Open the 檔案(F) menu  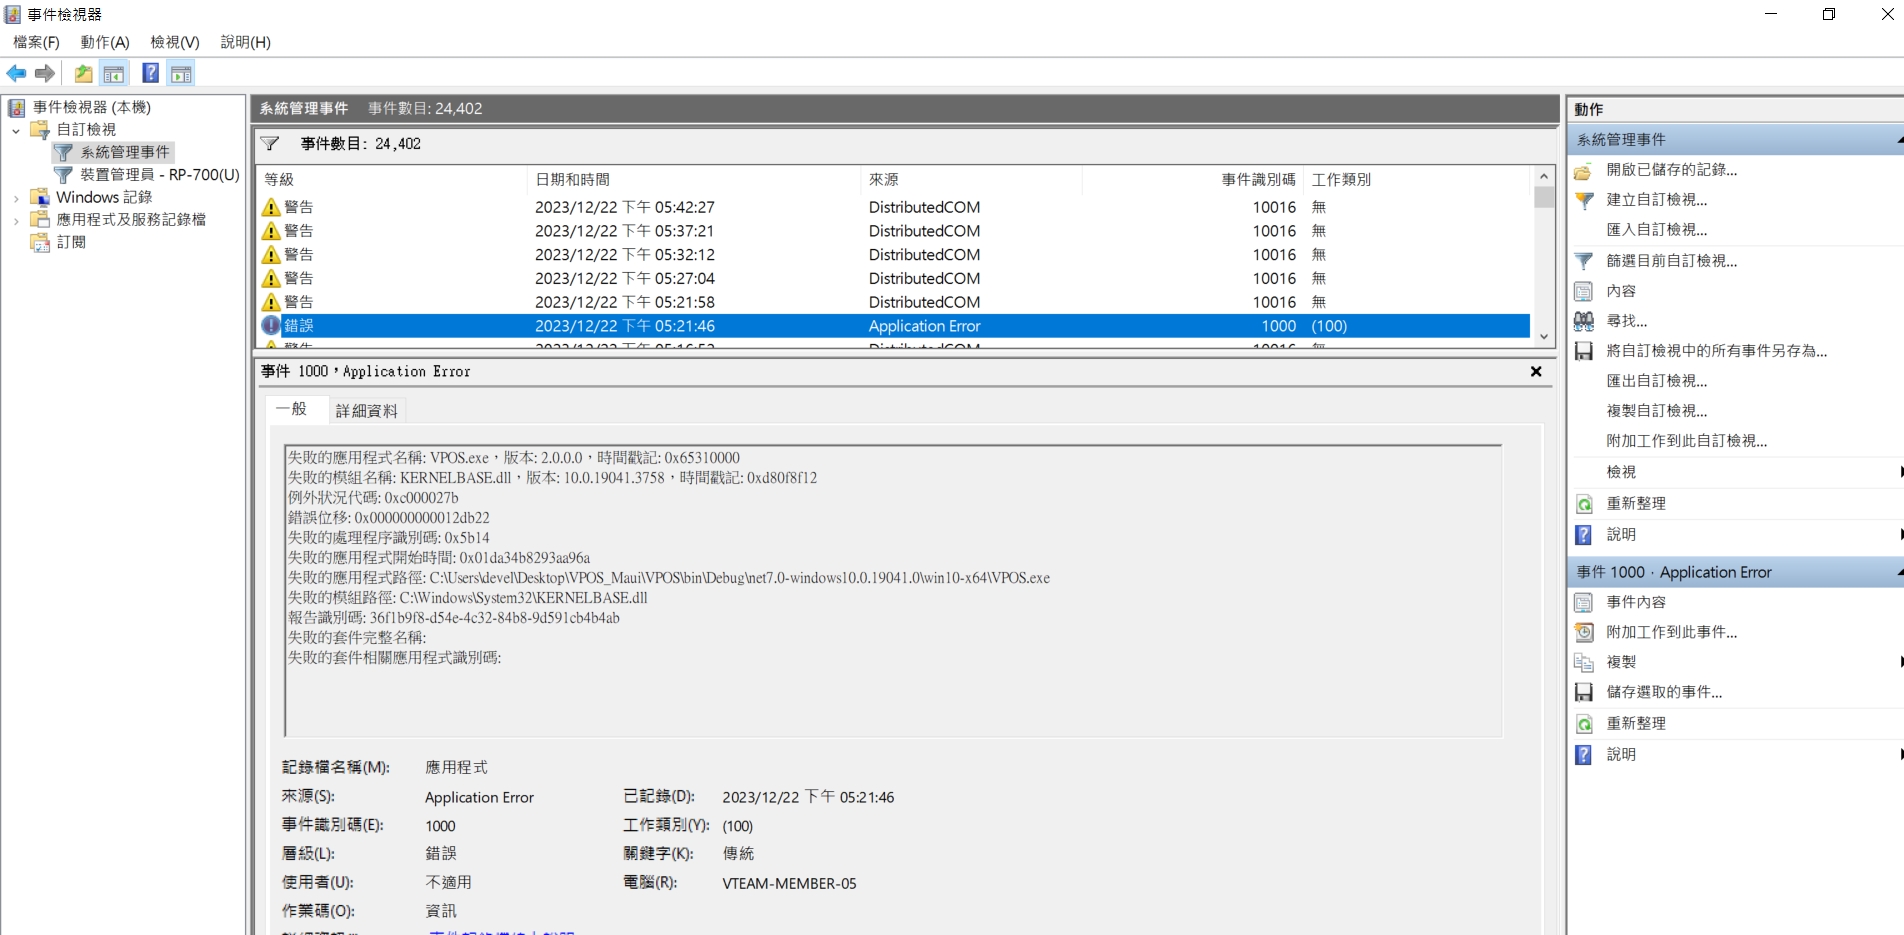pos(36,42)
